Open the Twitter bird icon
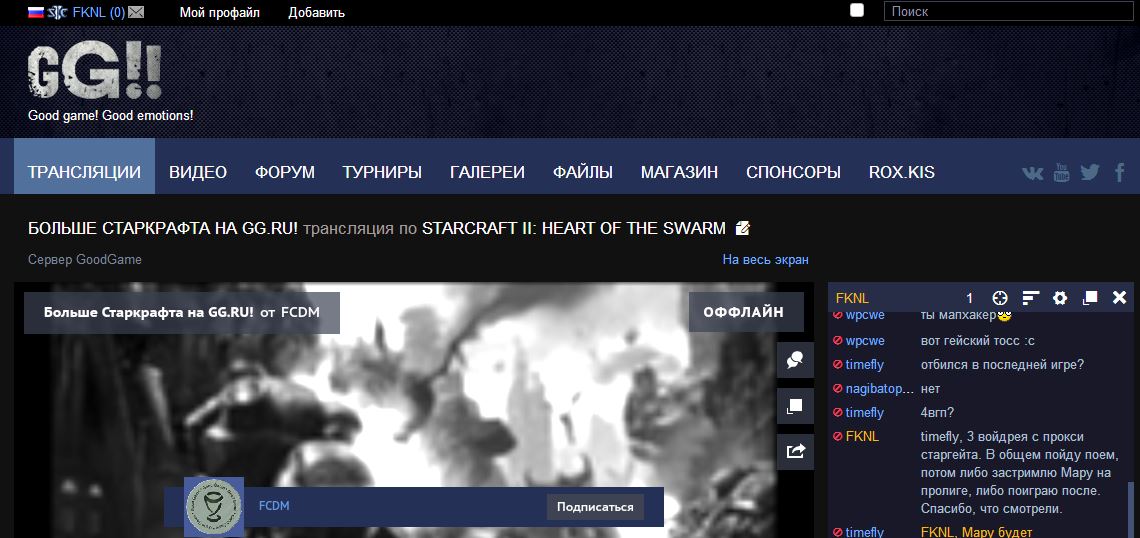This screenshot has height=538, width=1140. click(x=1090, y=173)
